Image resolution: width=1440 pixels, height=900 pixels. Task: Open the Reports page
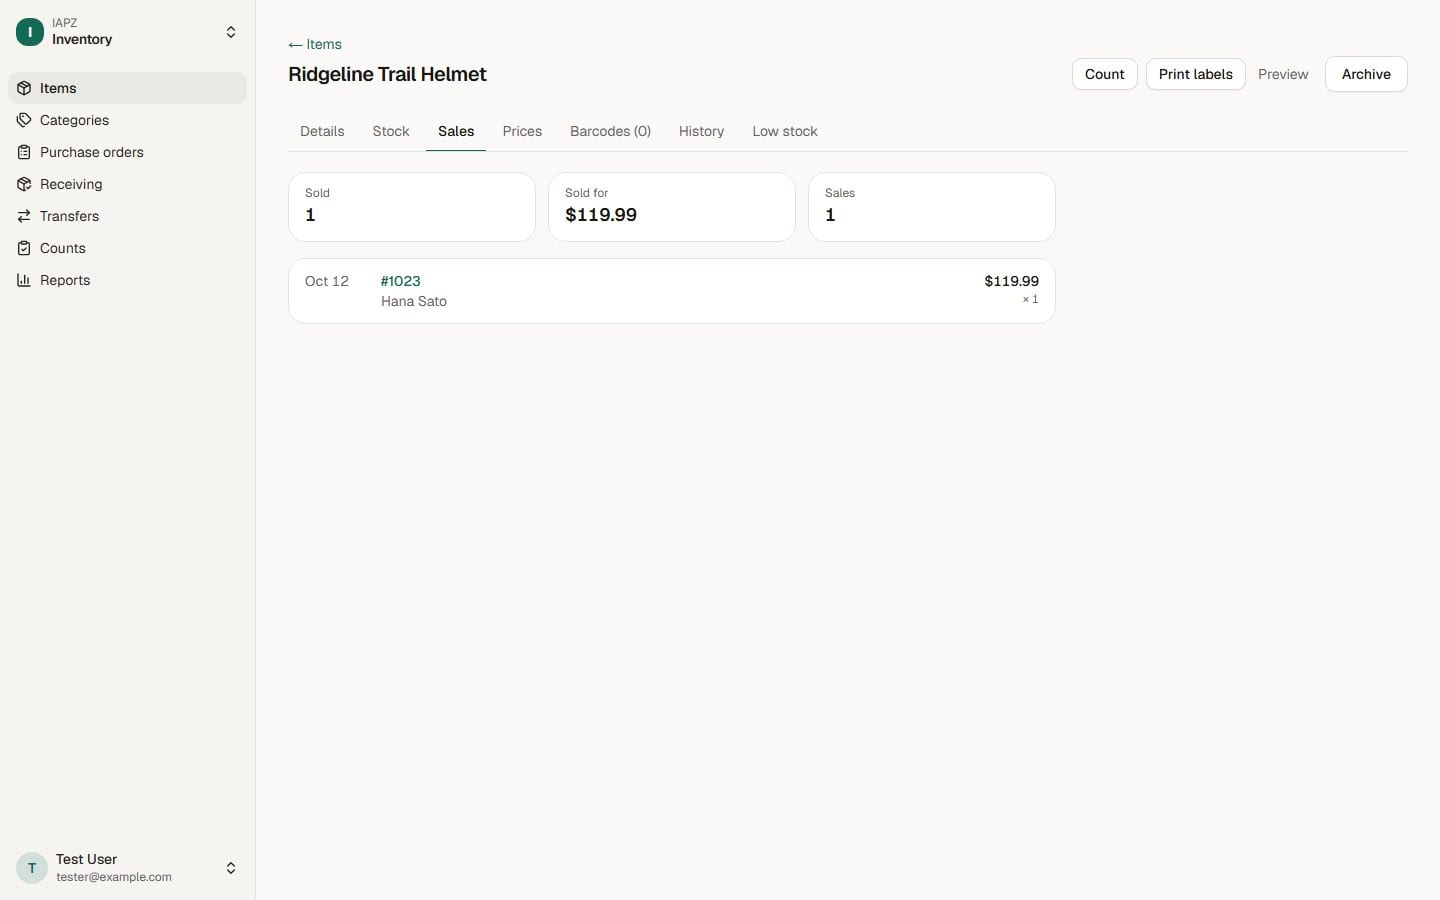pyautogui.click(x=127, y=280)
